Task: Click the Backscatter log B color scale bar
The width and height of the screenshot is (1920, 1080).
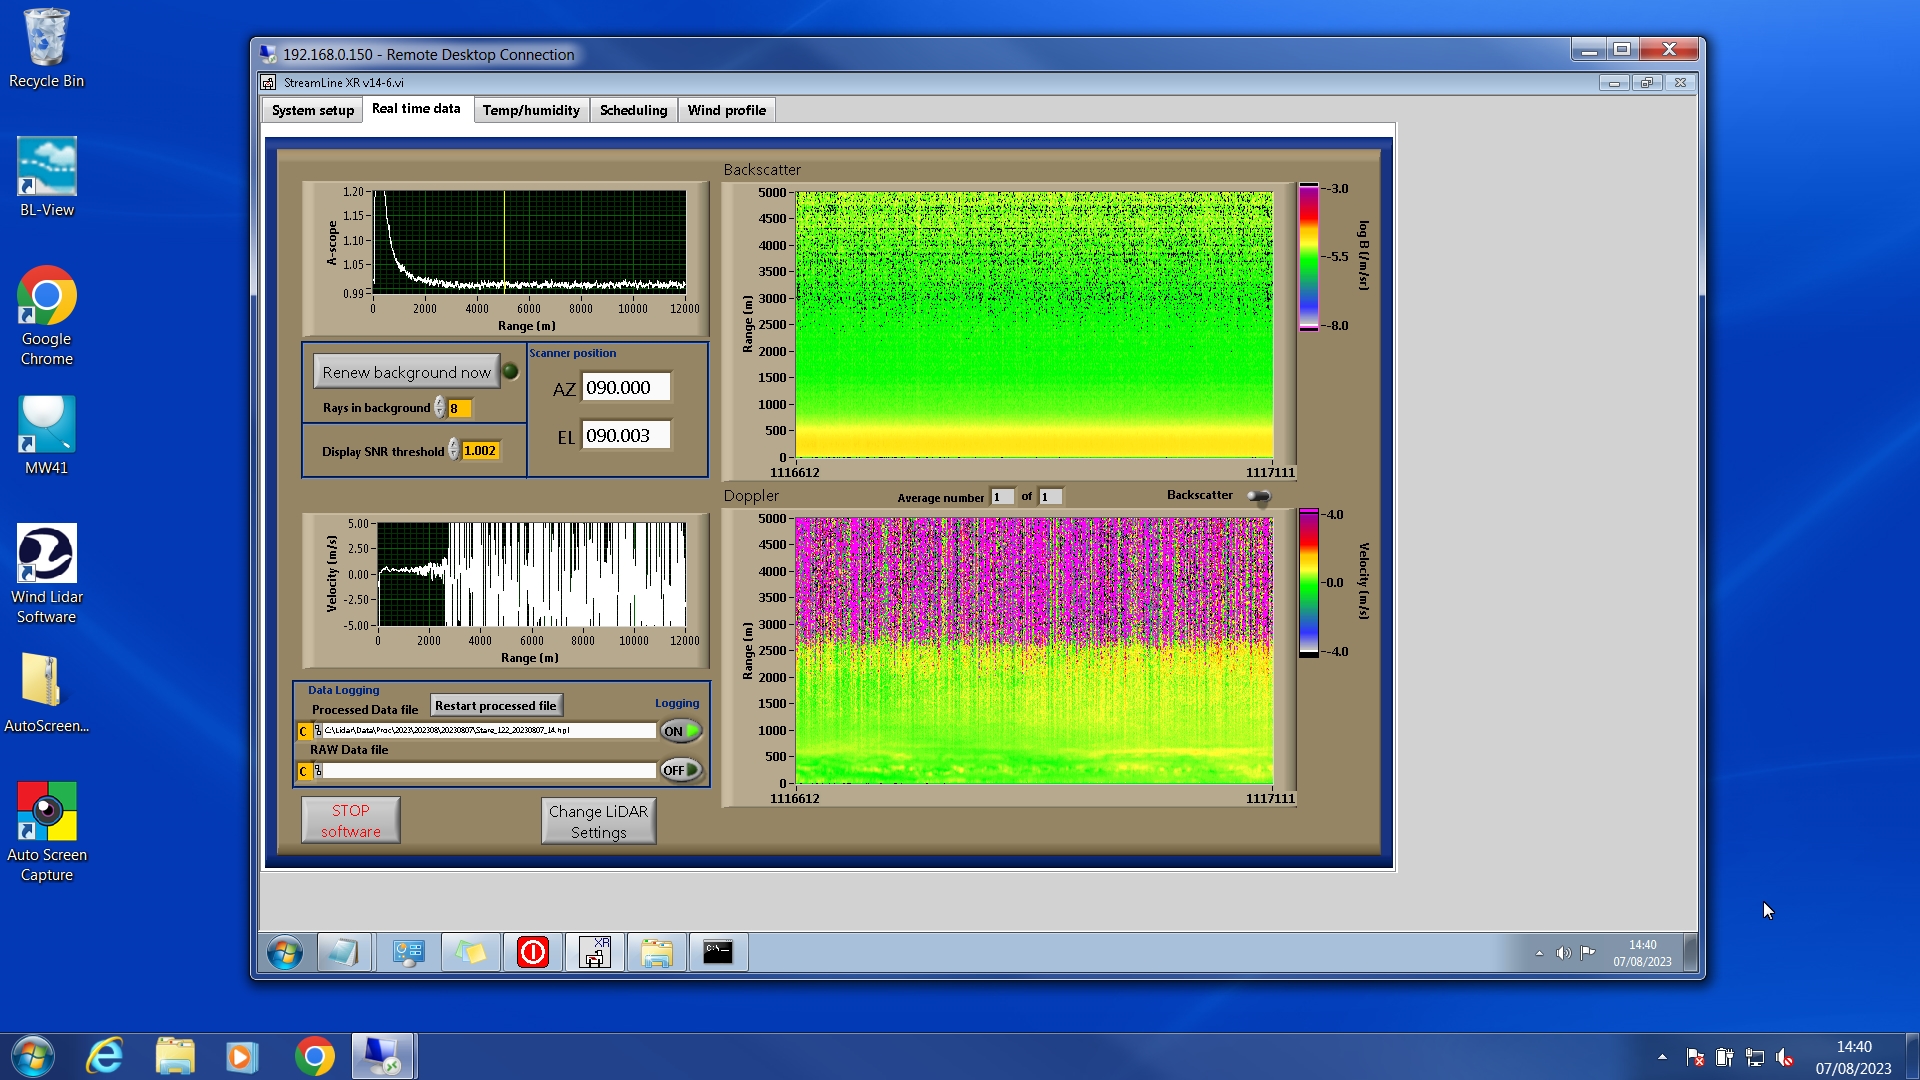Action: tap(1308, 257)
